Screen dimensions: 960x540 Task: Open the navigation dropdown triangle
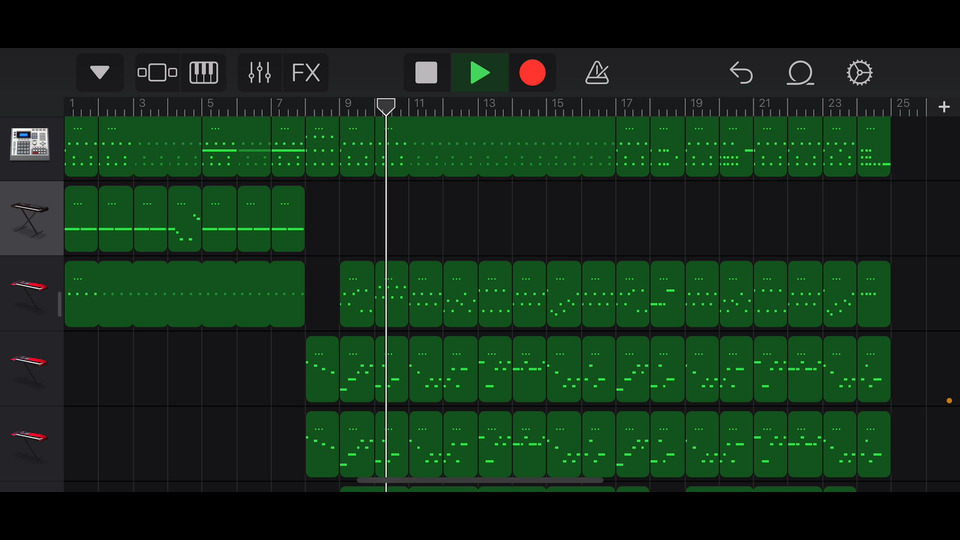point(100,73)
